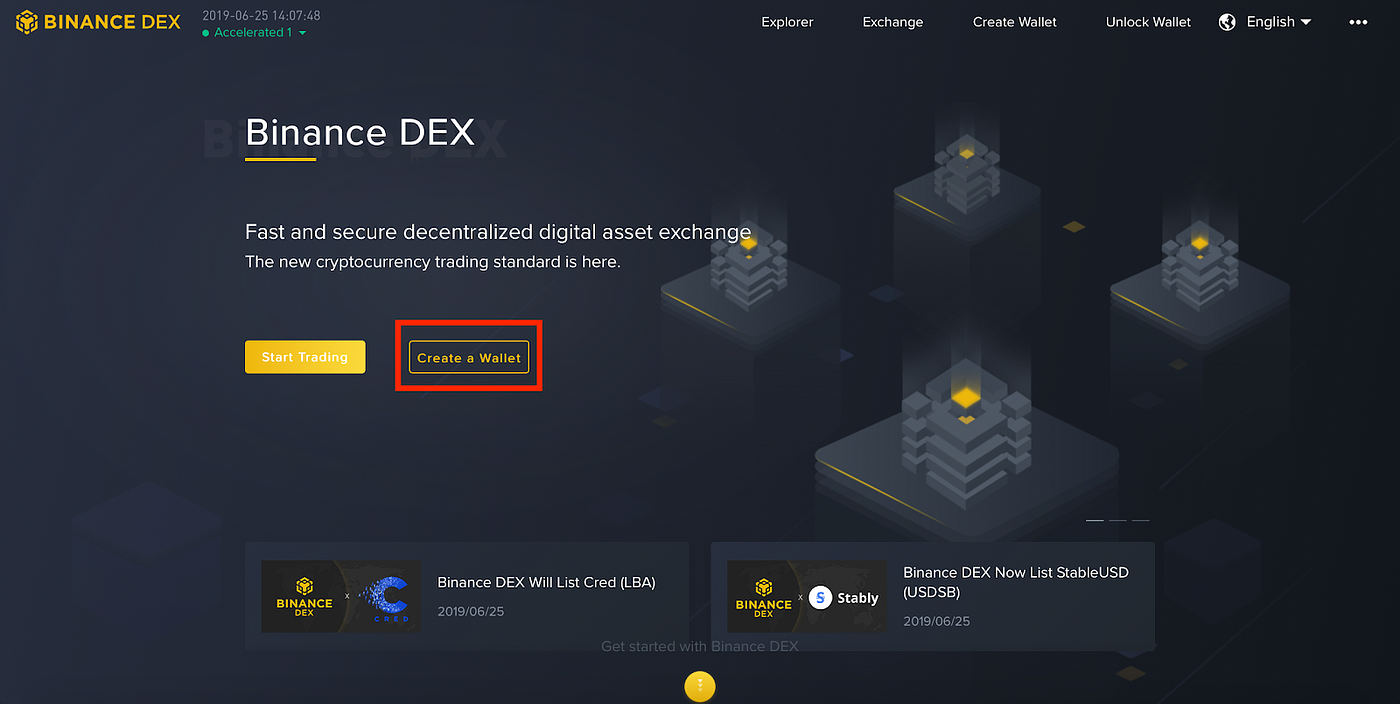Click the highlighted Create a Wallet button
The width and height of the screenshot is (1400, 704).
[x=468, y=357]
